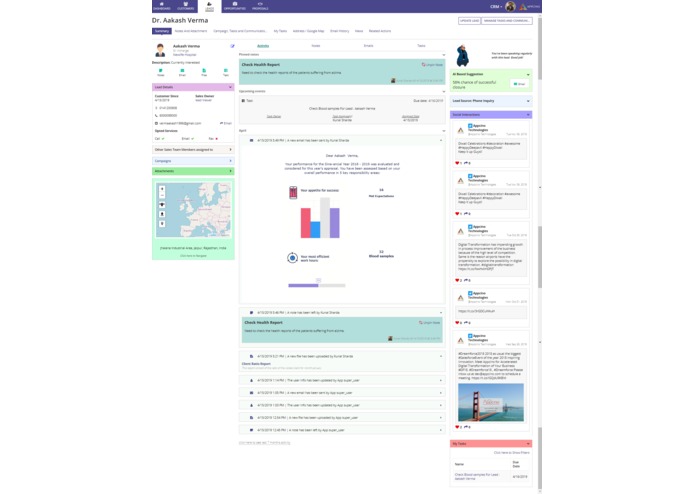
Task: Click the Task quick-action icon under Description
Action: click(x=226, y=72)
